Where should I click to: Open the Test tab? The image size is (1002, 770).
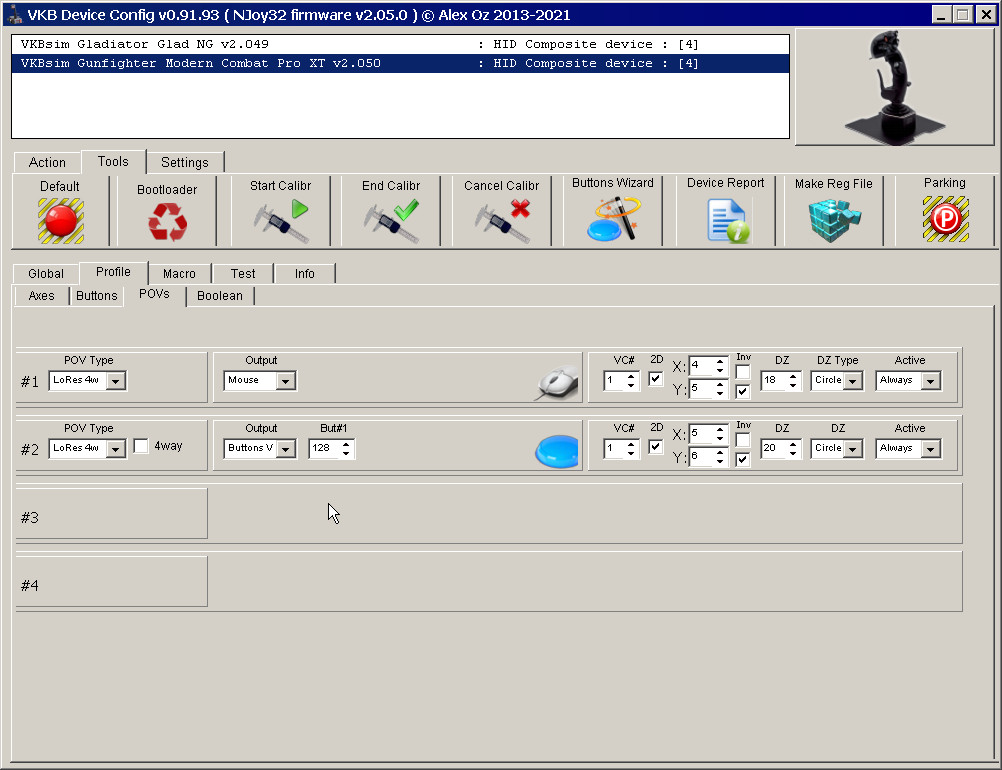tap(243, 273)
